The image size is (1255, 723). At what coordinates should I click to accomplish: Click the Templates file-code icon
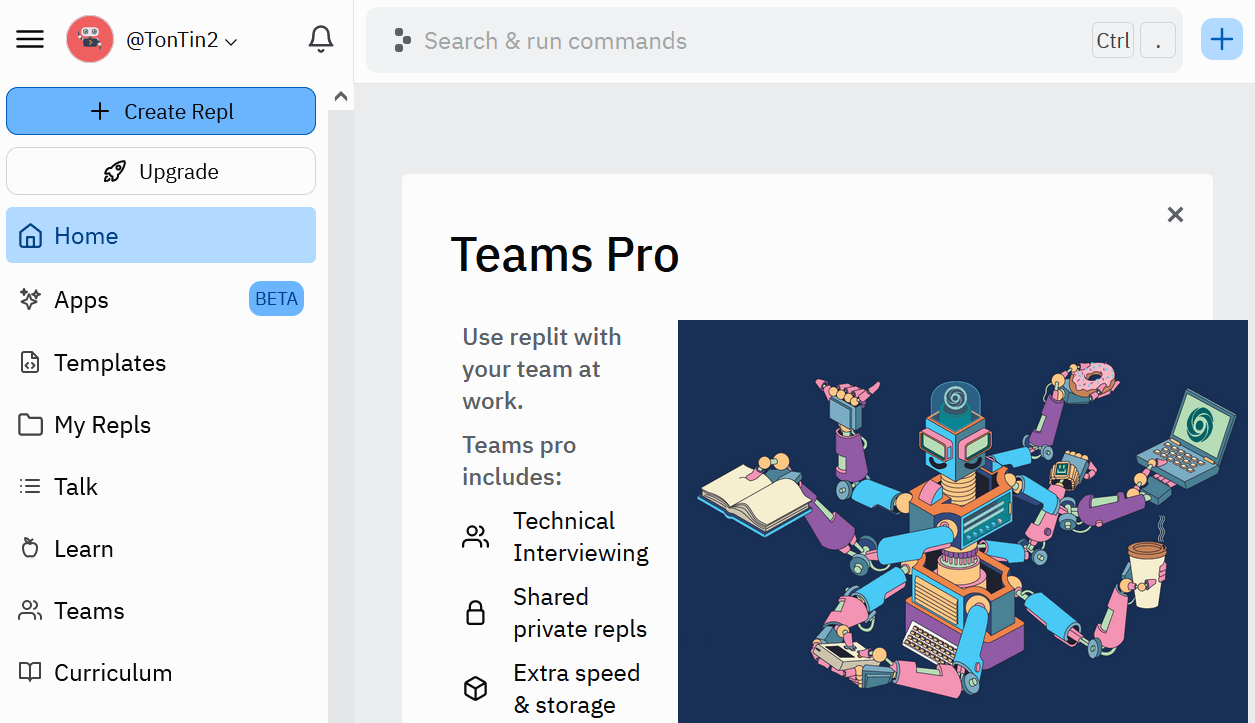click(x=31, y=362)
